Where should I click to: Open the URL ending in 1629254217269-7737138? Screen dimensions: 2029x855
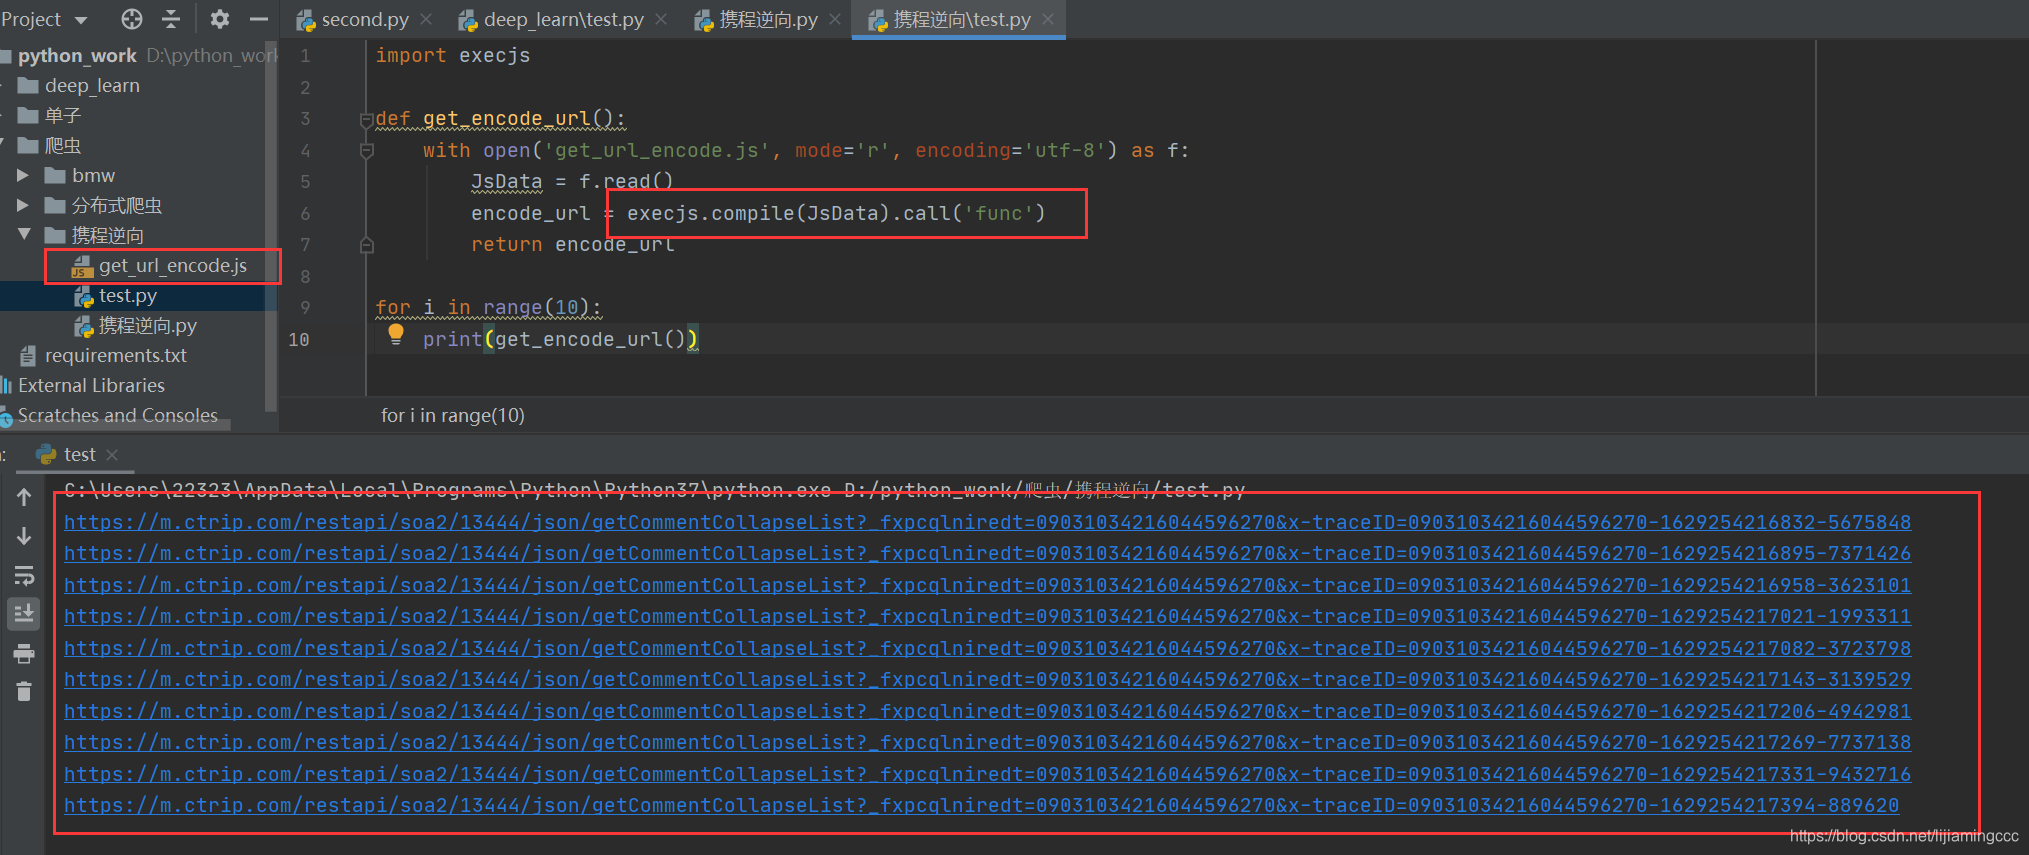(987, 742)
